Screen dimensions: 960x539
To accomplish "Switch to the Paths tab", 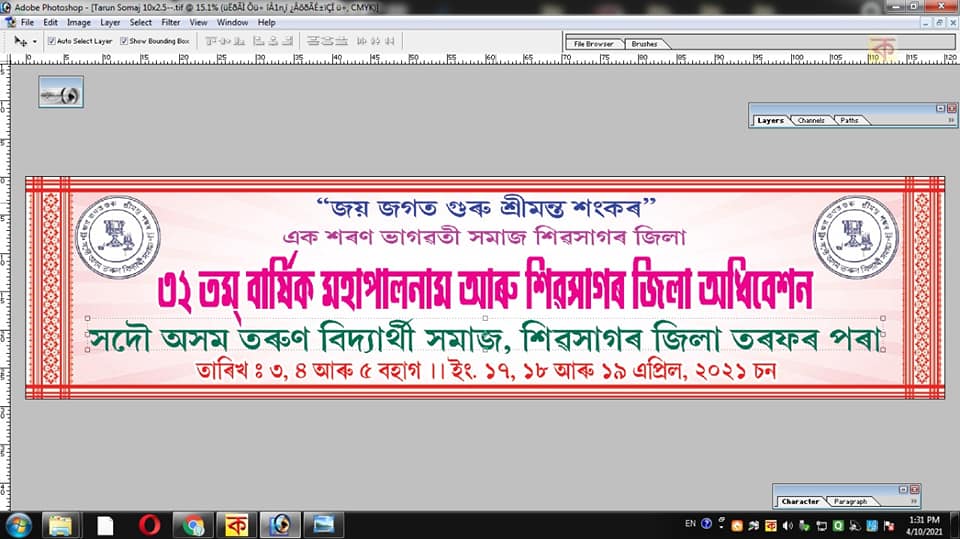I will 849,121.
